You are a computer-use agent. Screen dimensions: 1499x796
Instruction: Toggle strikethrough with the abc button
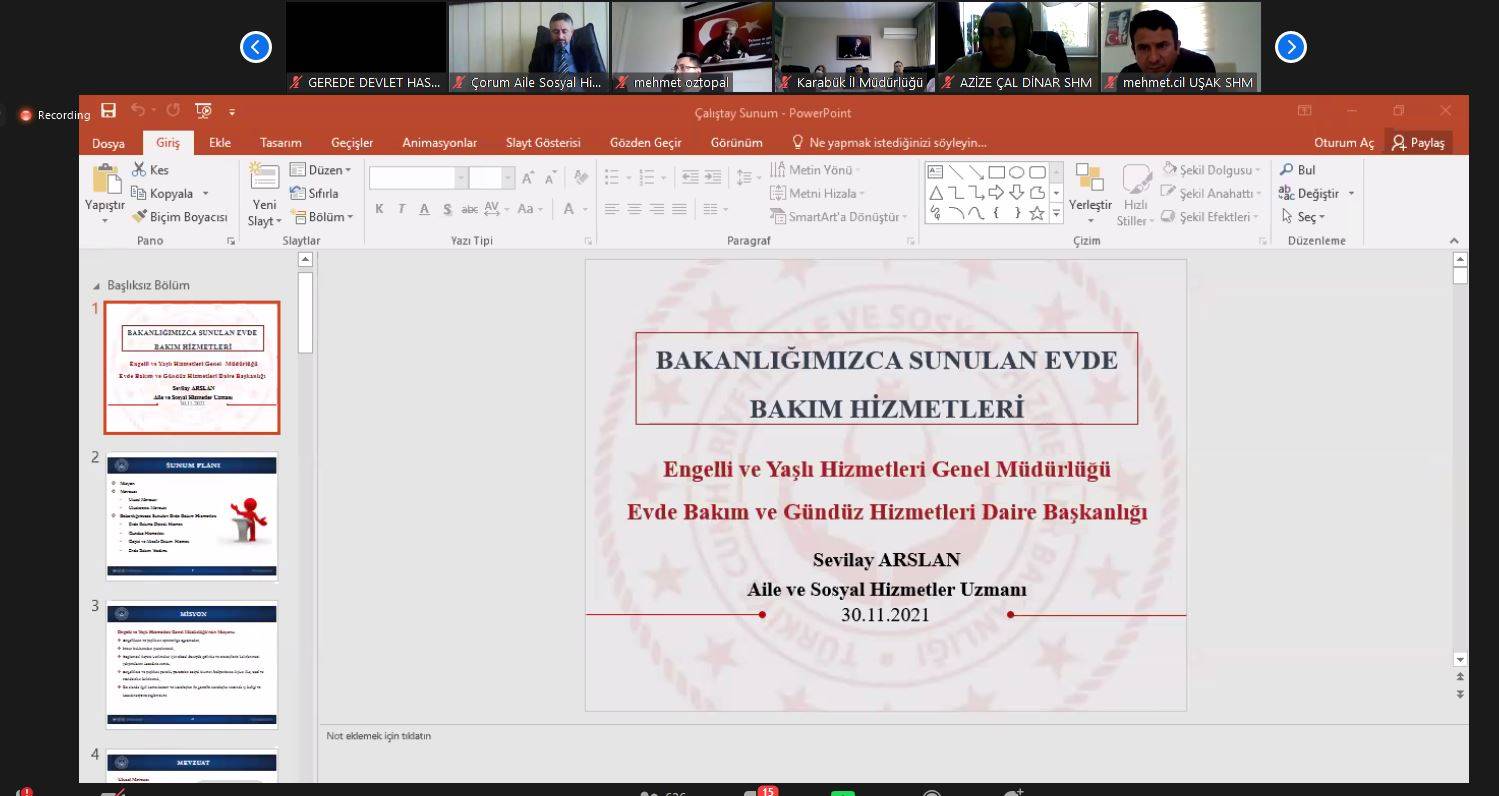click(469, 209)
